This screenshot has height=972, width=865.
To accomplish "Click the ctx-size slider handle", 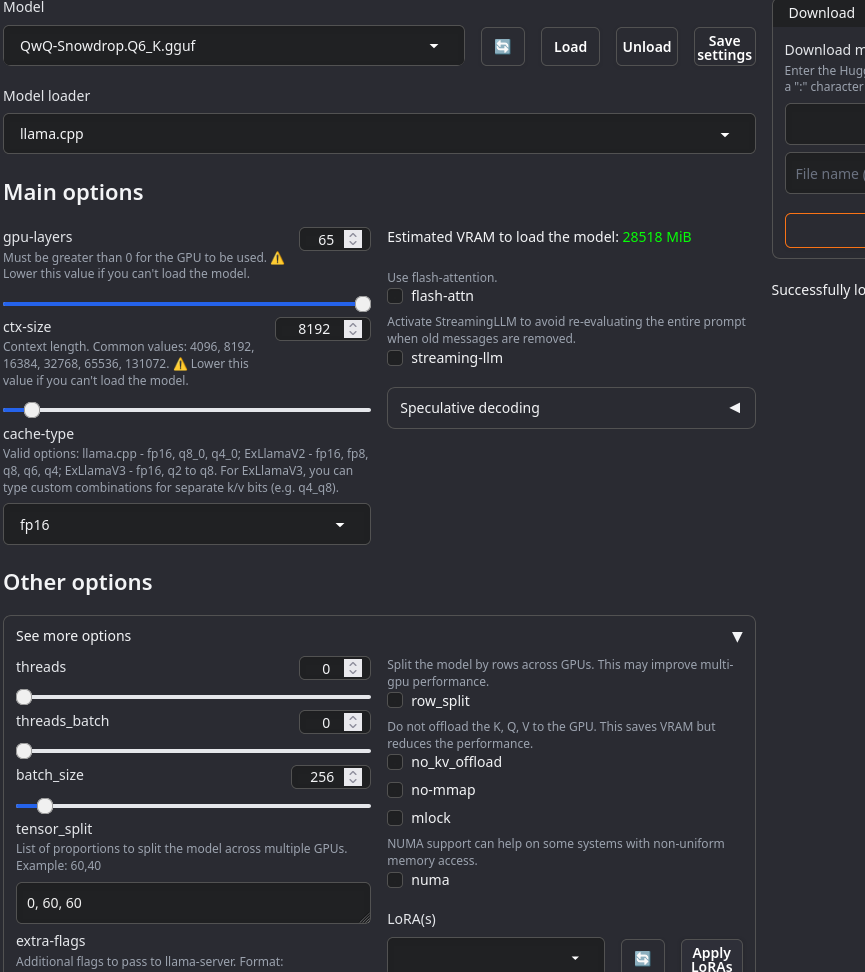I will (x=32, y=410).
